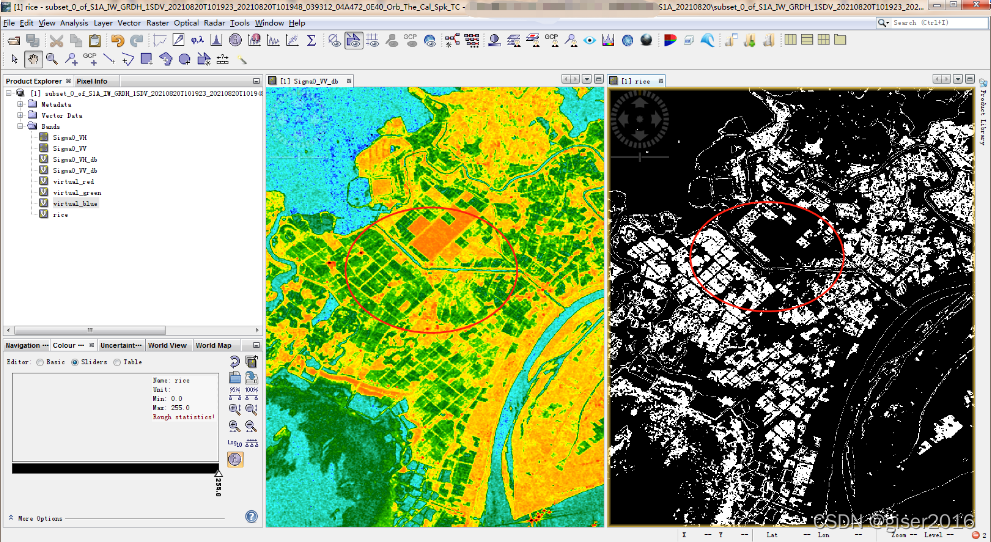
Task: Close the Sigma0_VV_db view tab
Action: pyautogui.click(x=348, y=81)
